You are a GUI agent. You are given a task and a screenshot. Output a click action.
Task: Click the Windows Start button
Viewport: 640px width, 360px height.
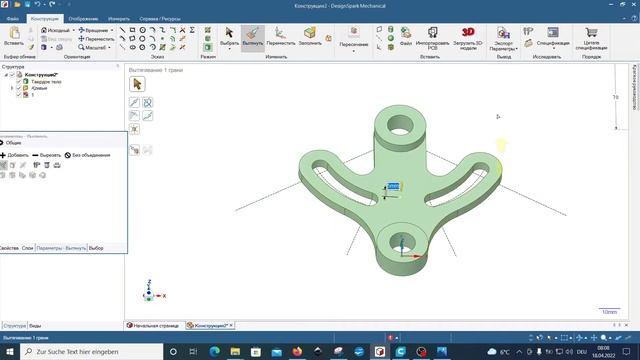(9, 351)
